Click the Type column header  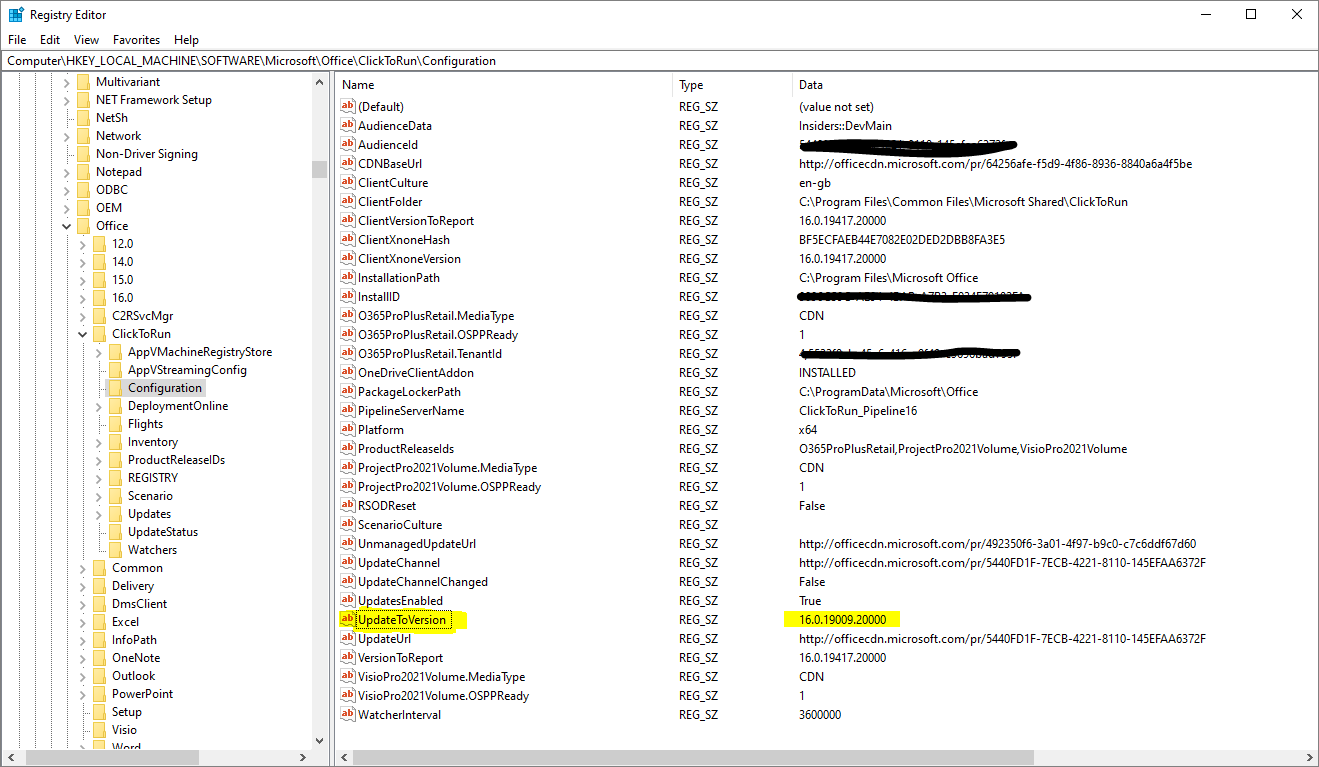[733, 85]
